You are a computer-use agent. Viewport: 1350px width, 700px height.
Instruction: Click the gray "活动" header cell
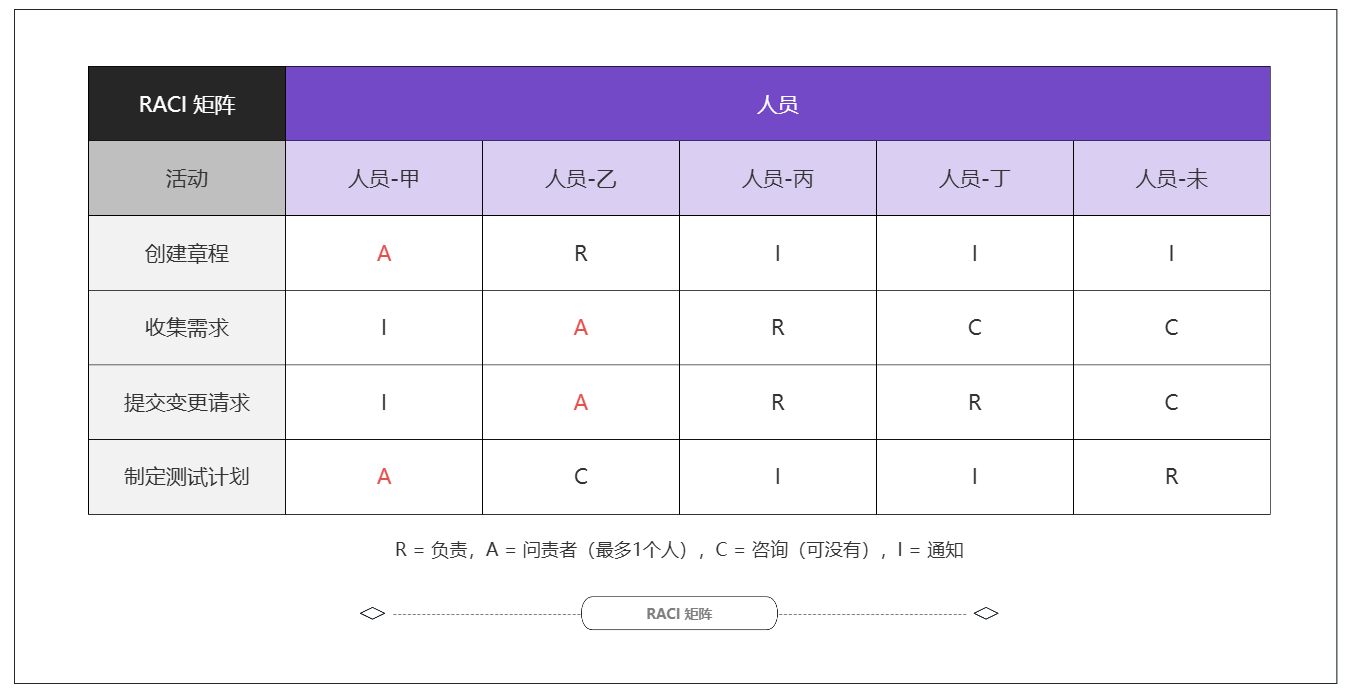(x=187, y=179)
